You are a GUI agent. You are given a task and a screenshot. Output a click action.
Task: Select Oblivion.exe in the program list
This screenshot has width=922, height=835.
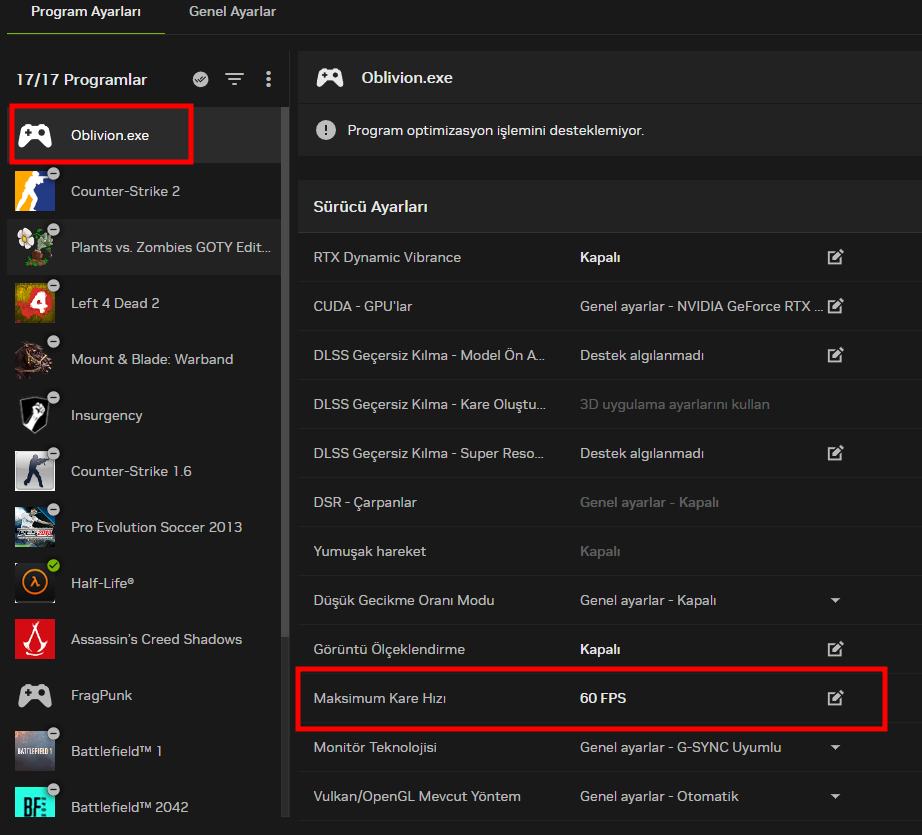(x=144, y=135)
